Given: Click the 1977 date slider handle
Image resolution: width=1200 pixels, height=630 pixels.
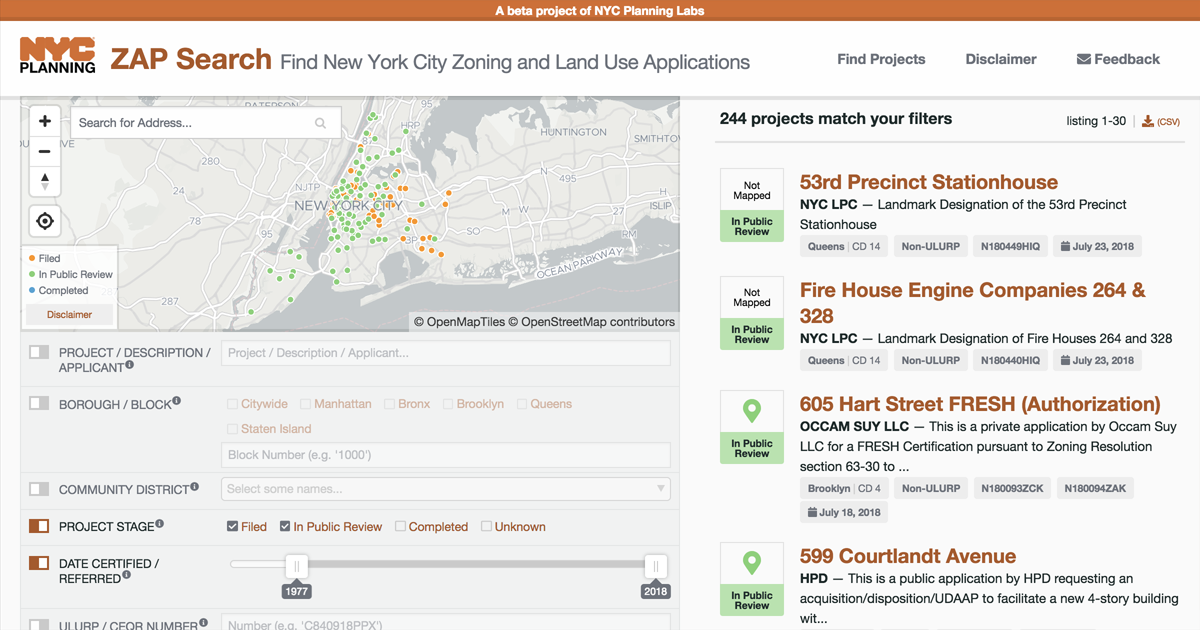Looking at the screenshot, I should click(x=296, y=567).
